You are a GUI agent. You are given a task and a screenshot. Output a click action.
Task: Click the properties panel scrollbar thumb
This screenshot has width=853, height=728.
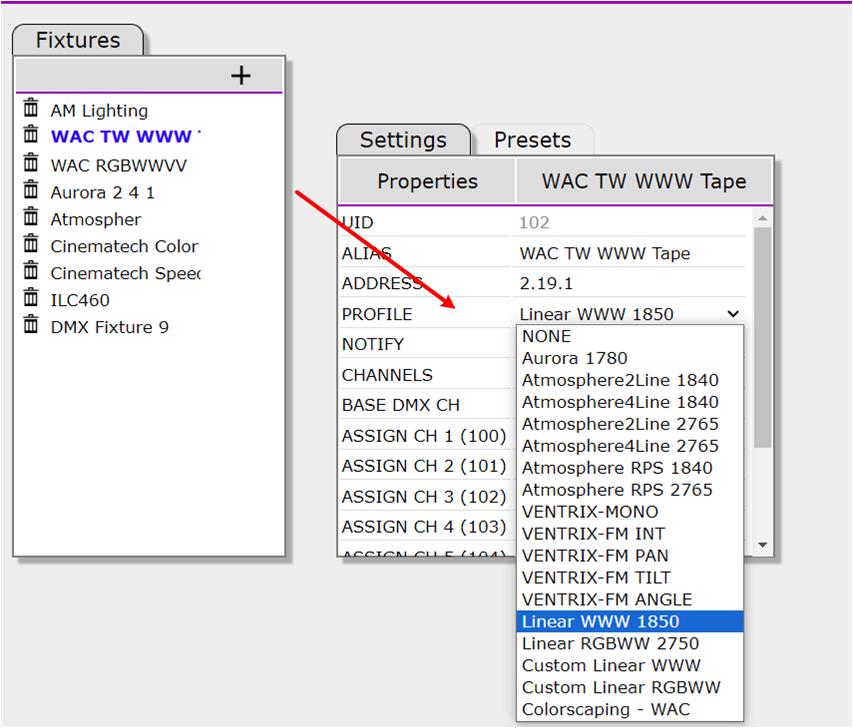pyautogui.click(x=763, y=337)
